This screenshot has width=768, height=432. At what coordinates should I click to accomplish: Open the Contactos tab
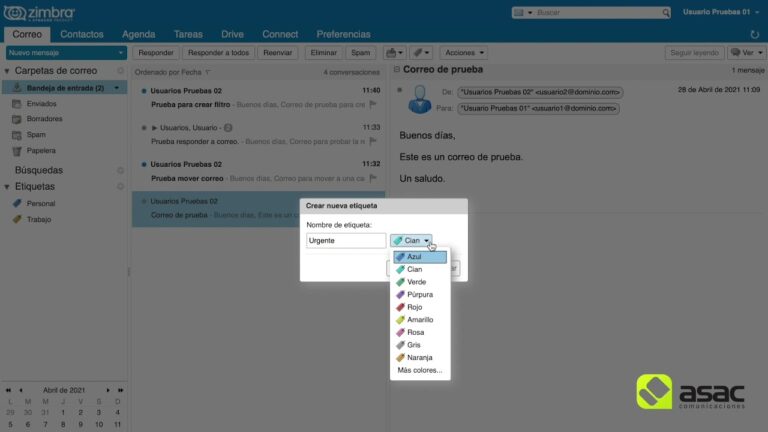coord(82,34)
